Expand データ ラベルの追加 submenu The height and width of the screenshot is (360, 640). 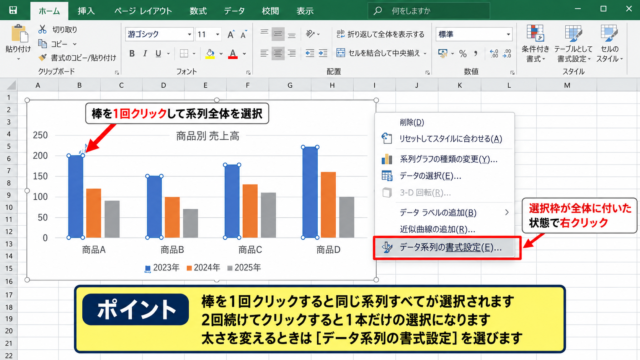click(x=444, y=212)
